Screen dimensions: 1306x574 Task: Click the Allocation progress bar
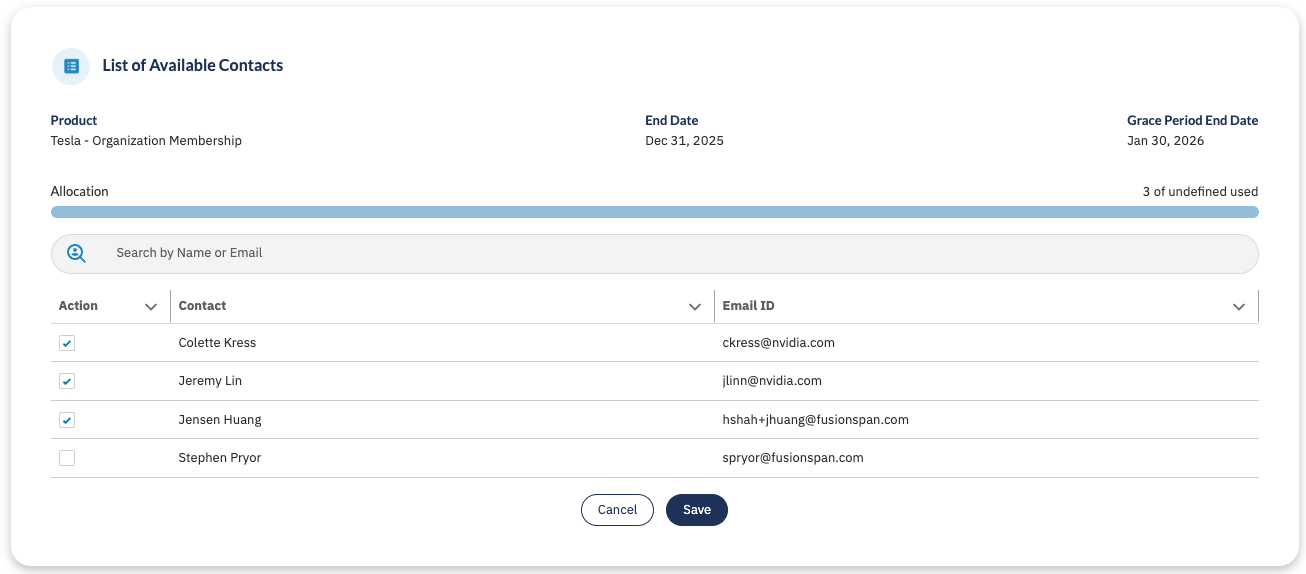click(x=655, y=212)
